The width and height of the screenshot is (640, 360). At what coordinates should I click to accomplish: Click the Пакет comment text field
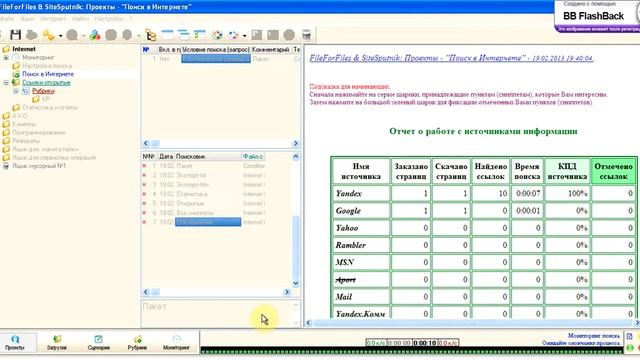(217, 314)
